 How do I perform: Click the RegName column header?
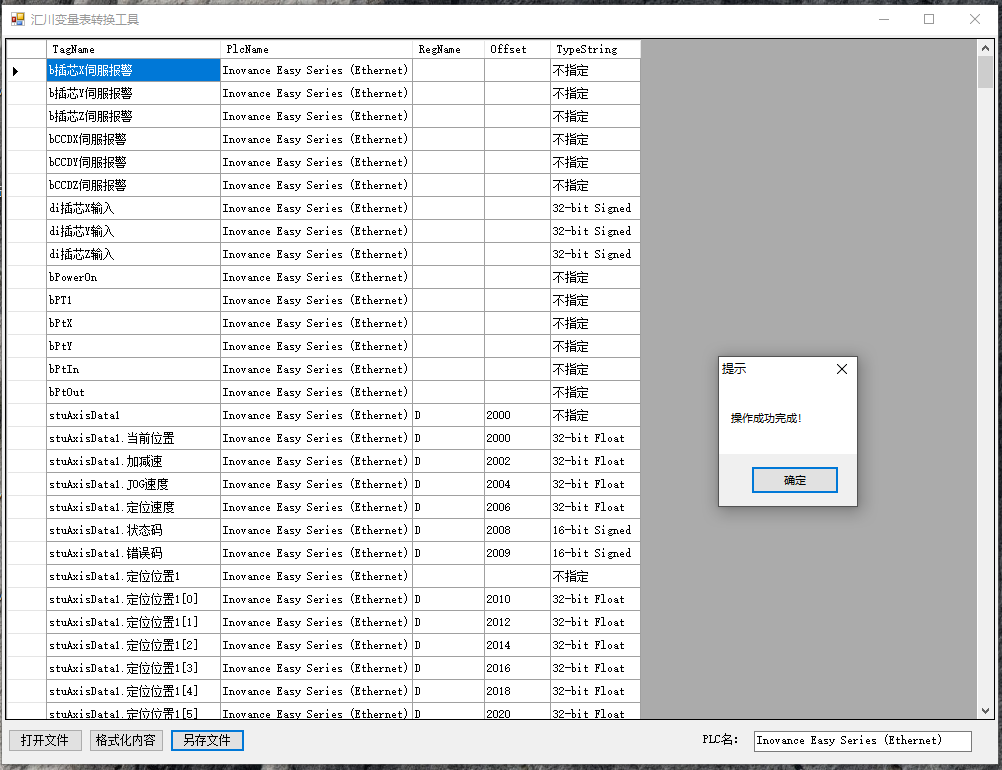pos(448,49)
